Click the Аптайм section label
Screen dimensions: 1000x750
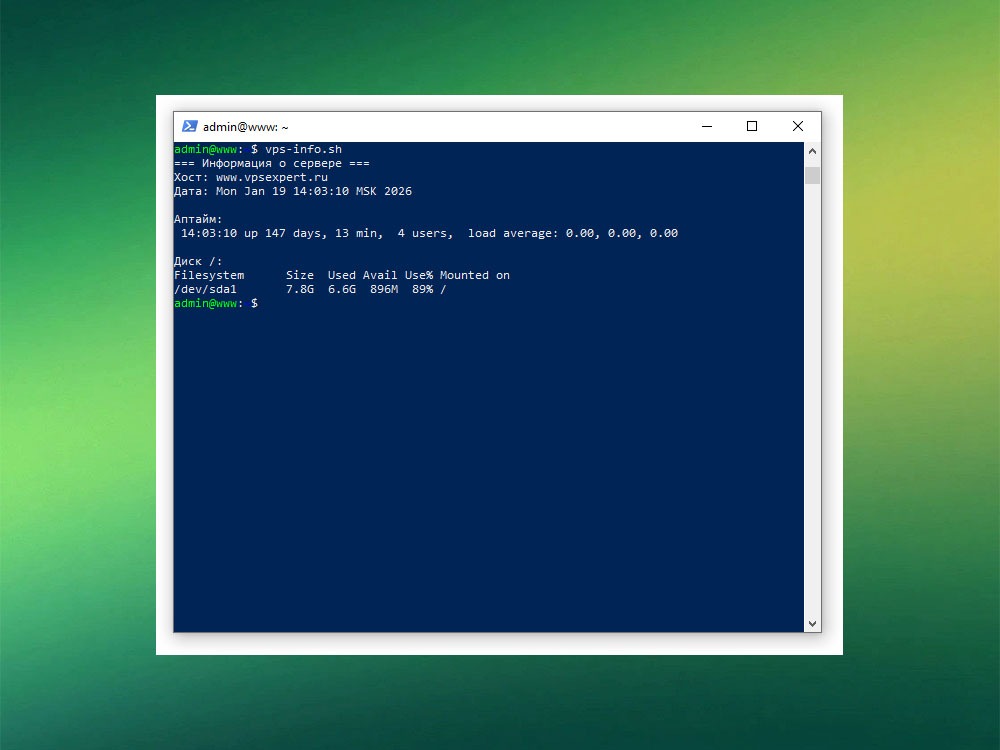coord(196,218)
